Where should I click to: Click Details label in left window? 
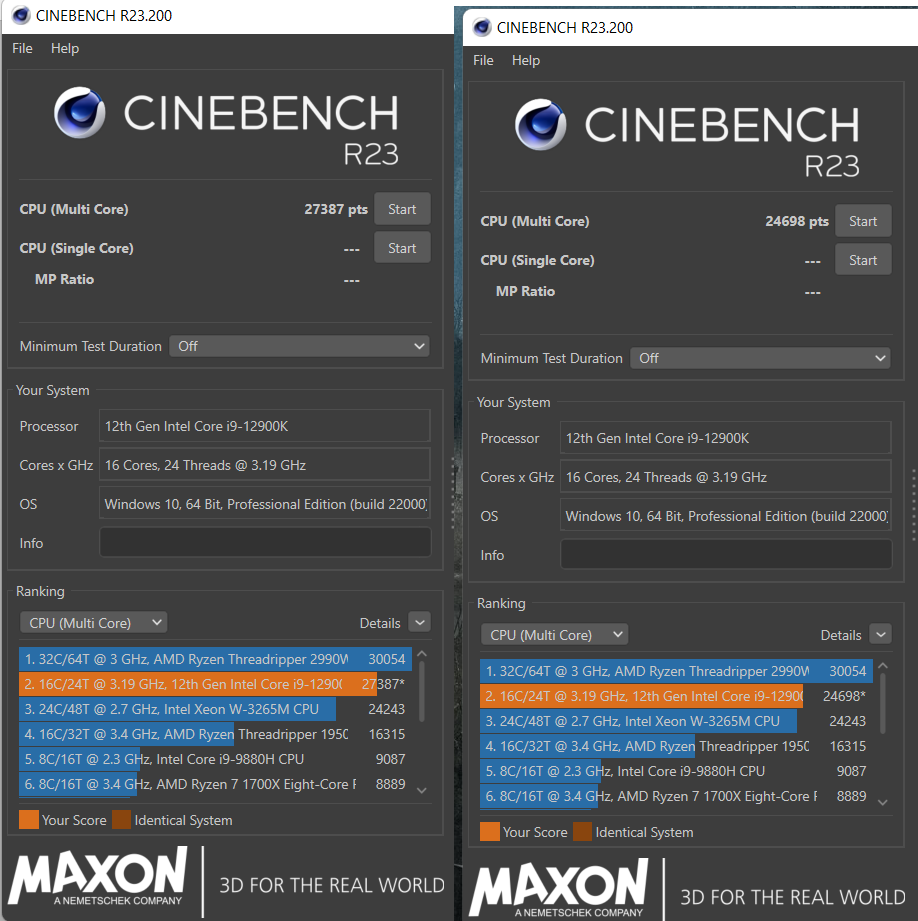point(380,623)
